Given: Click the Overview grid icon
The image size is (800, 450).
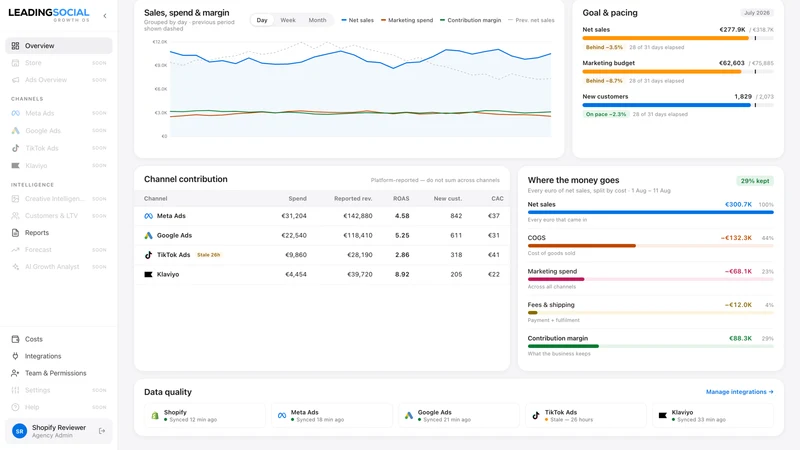Looking at the screenshot, I should tap(15, 45).
